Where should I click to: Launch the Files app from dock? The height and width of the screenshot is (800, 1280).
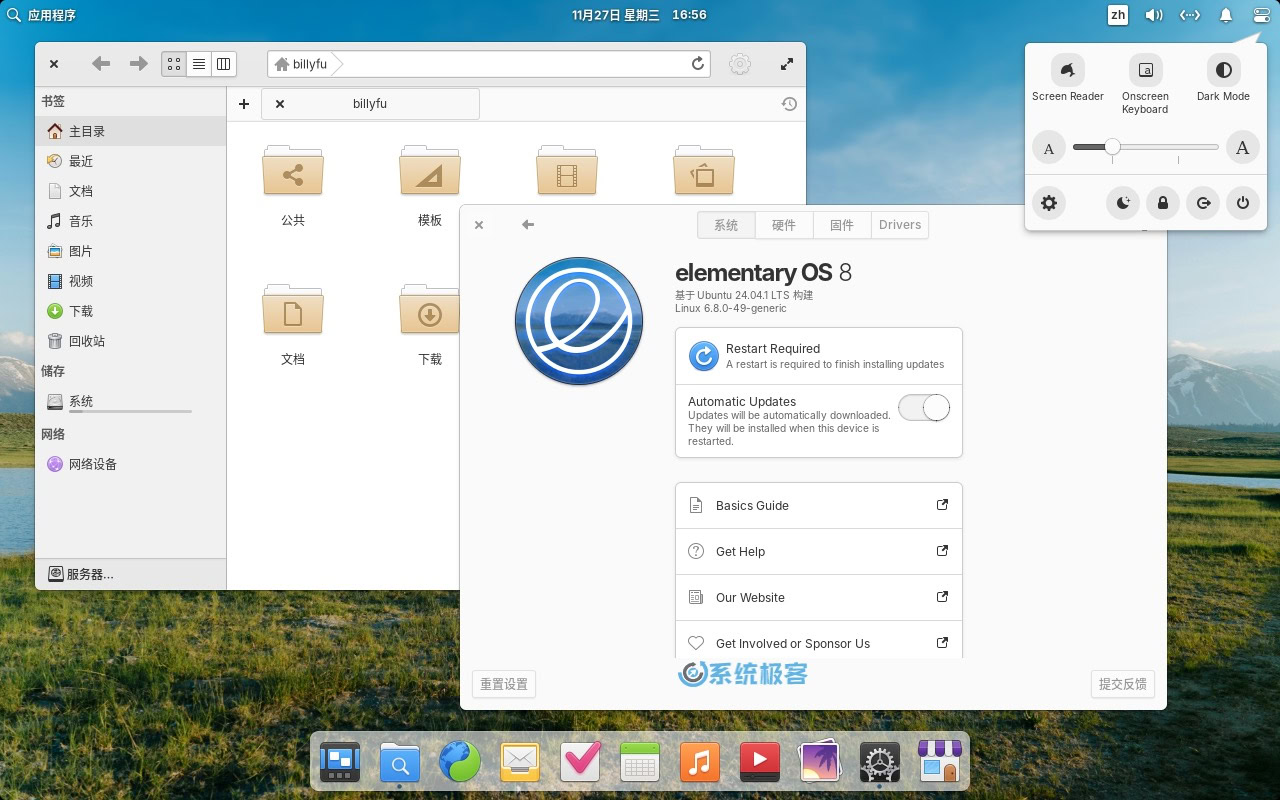click(400, 763)
